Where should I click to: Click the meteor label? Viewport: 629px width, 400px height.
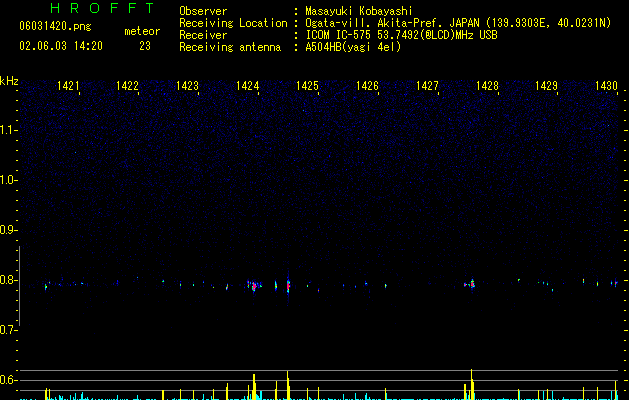pos(142,31)
